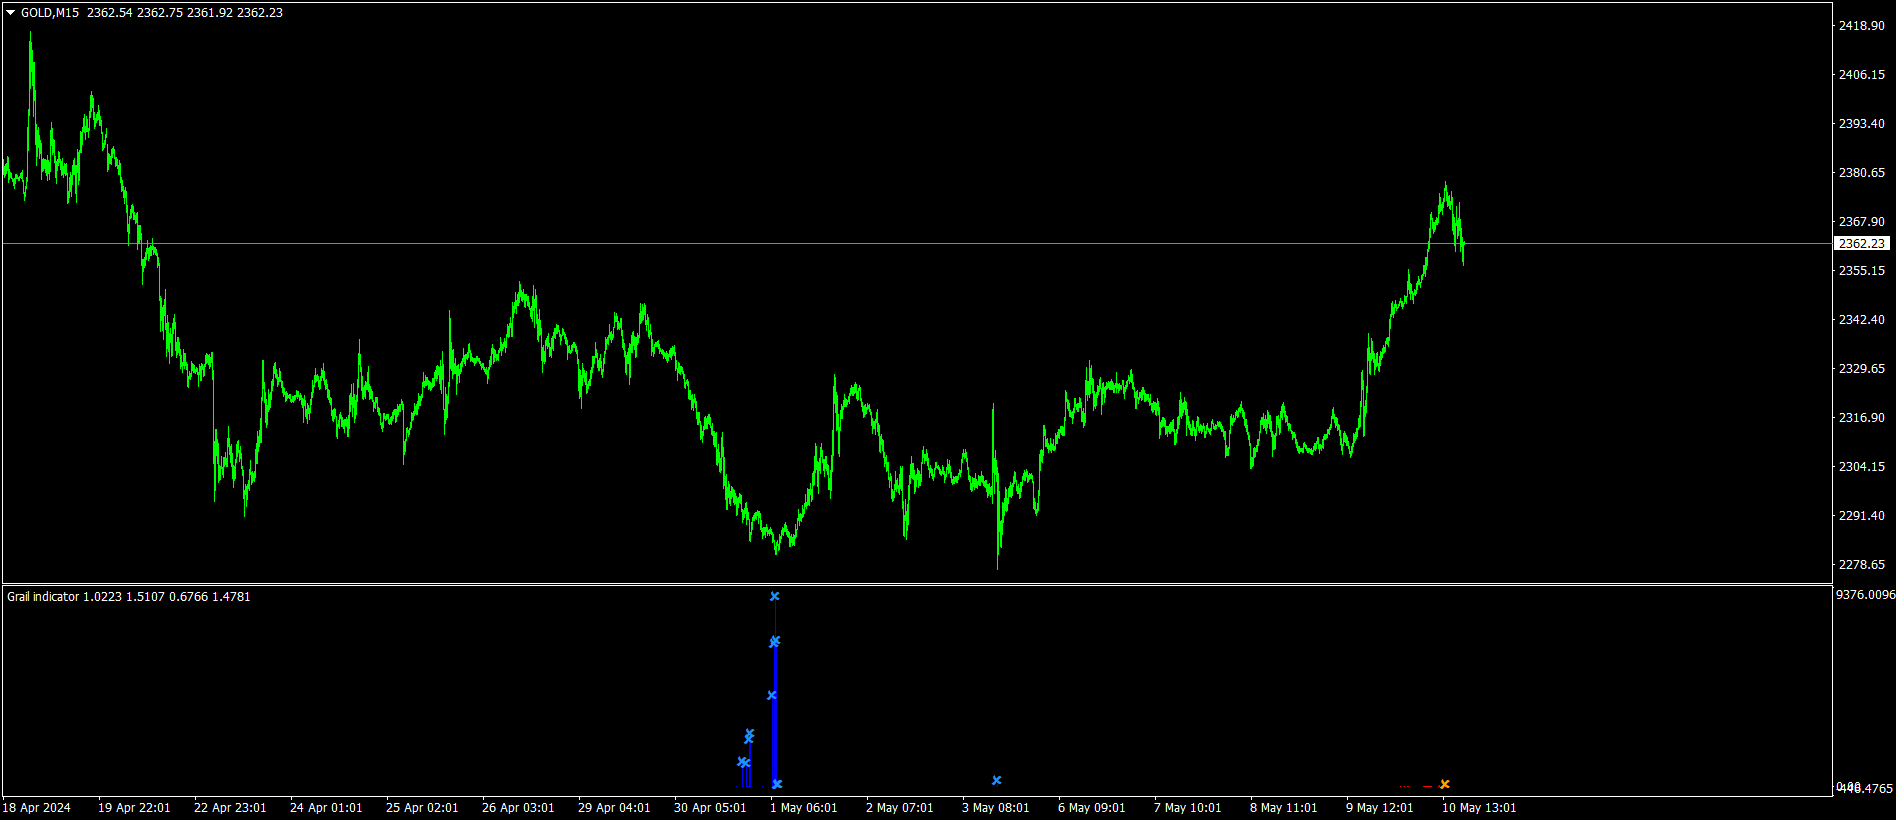Click the 10 May 13:01 time label
This screenshot has width=1896, height=820.
tap(1479, 808)
